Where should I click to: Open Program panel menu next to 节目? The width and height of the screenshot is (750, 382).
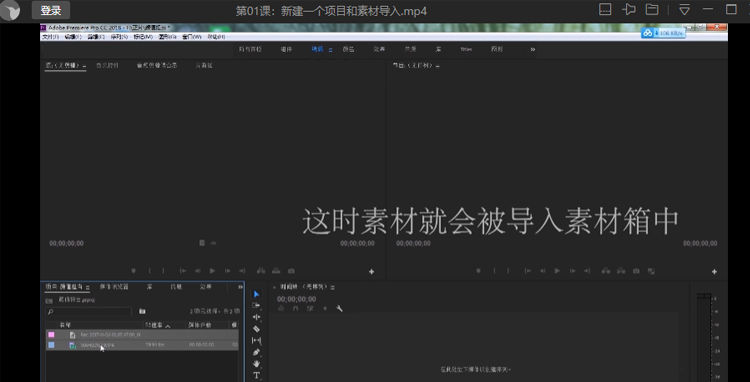click(437, 66)
